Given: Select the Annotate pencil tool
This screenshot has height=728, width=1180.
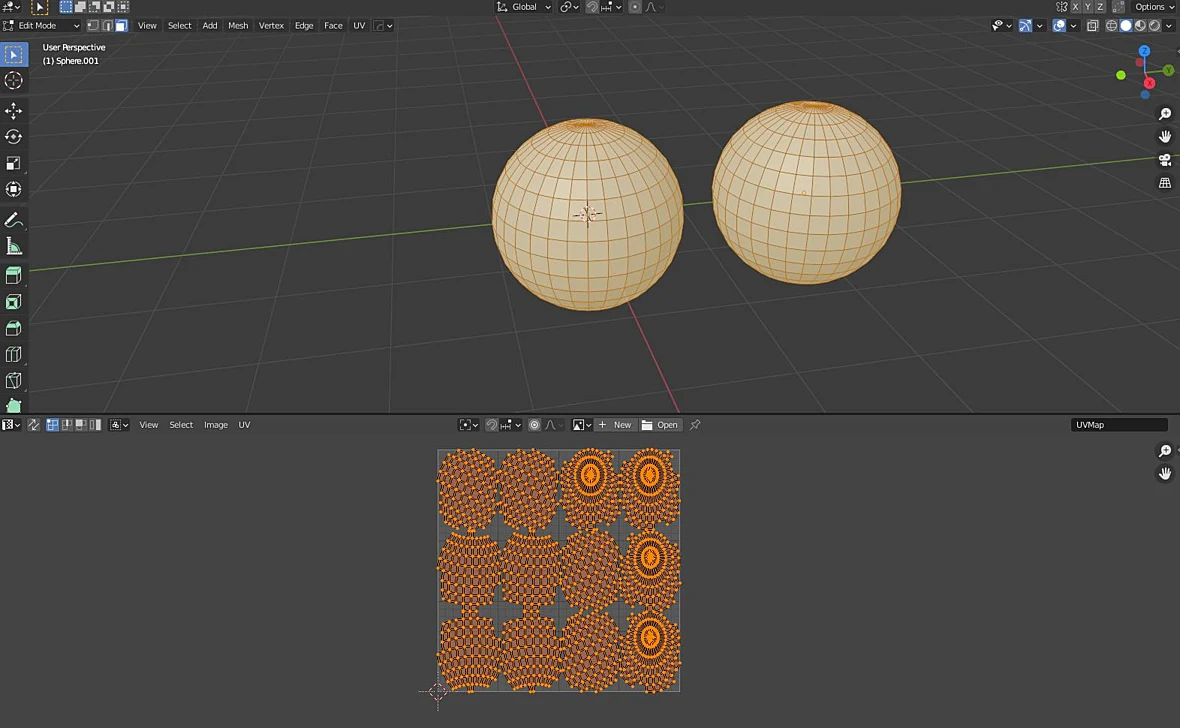Looking at the screenshot, I should pos(14,220).
